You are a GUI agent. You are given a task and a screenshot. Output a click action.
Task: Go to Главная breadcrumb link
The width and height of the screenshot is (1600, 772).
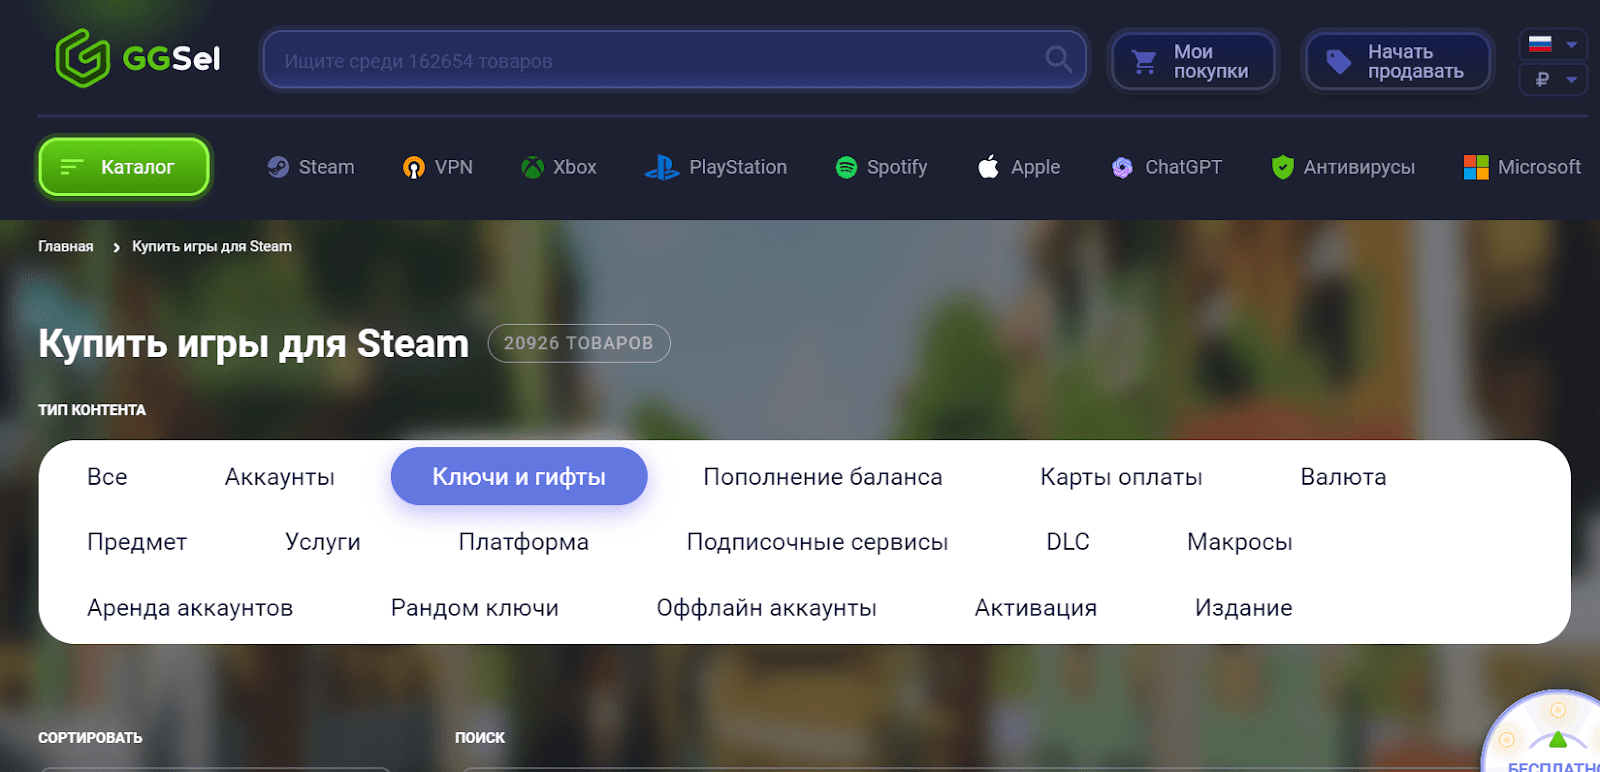66,247
